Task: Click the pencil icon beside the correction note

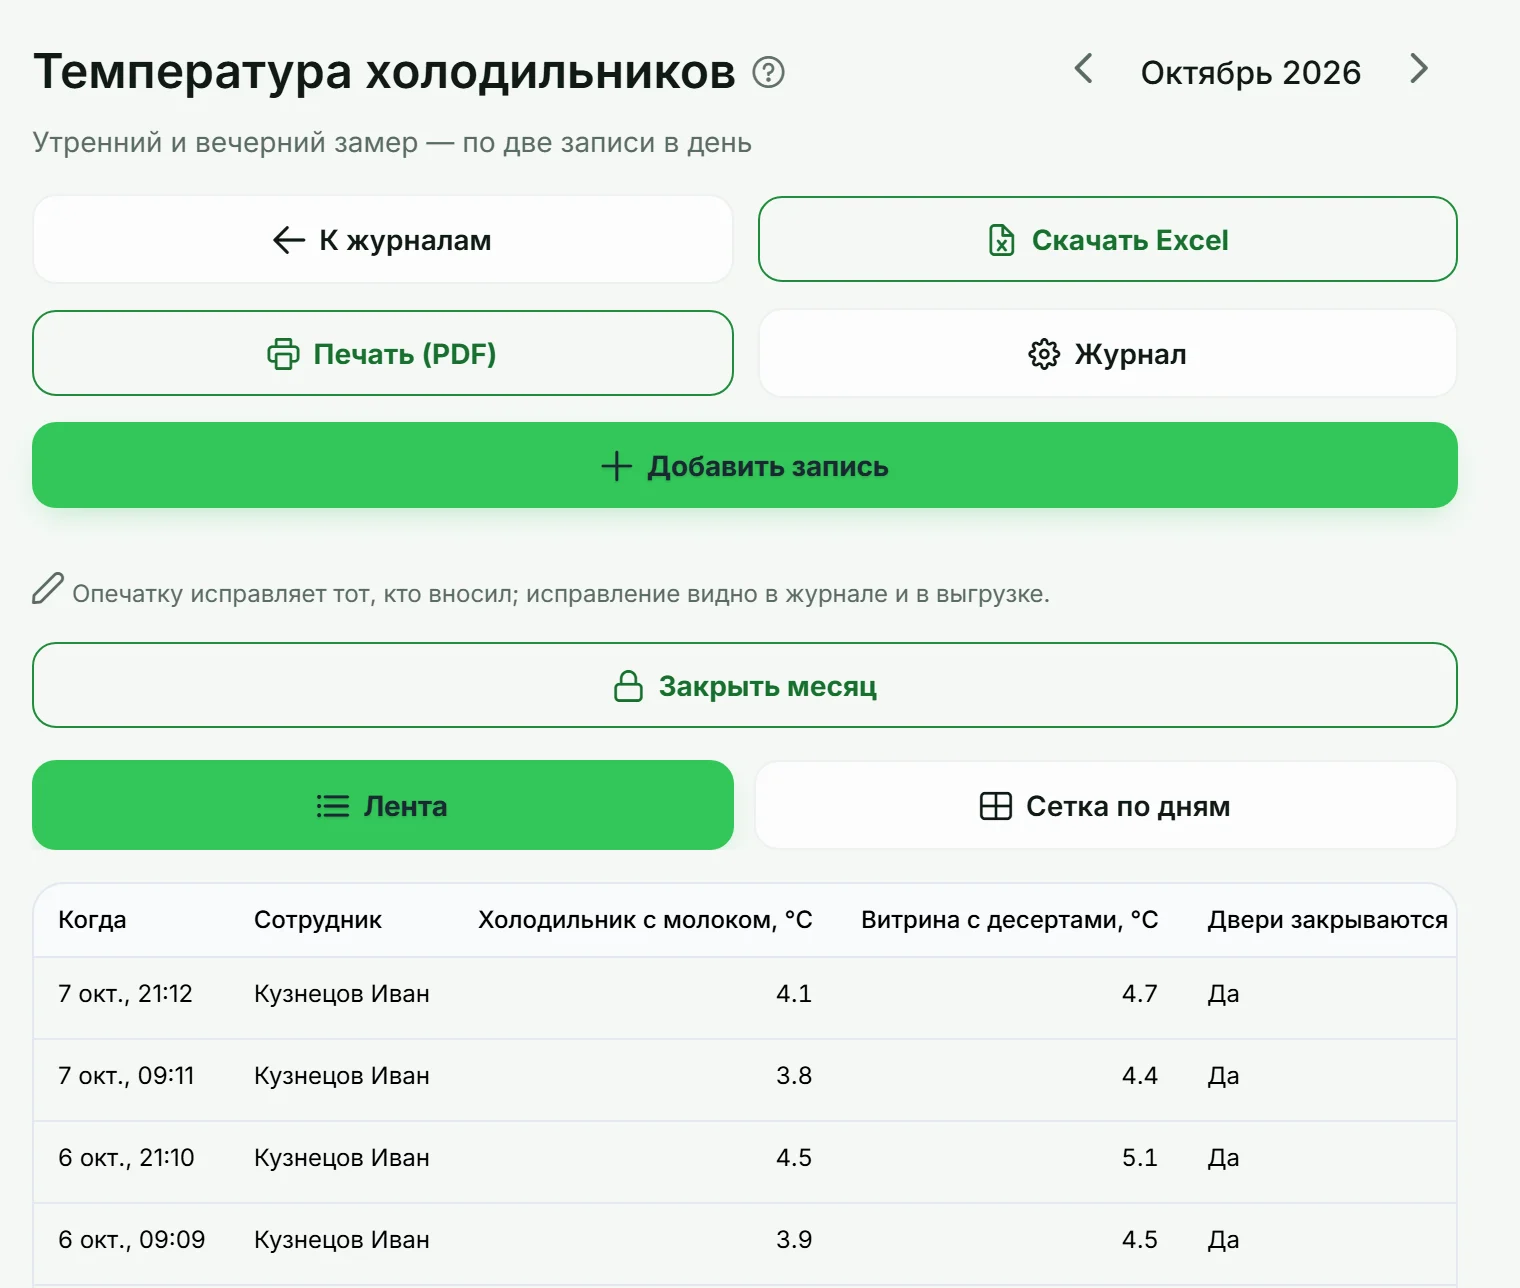Action: pyautogui.click(x=48, y=589)
